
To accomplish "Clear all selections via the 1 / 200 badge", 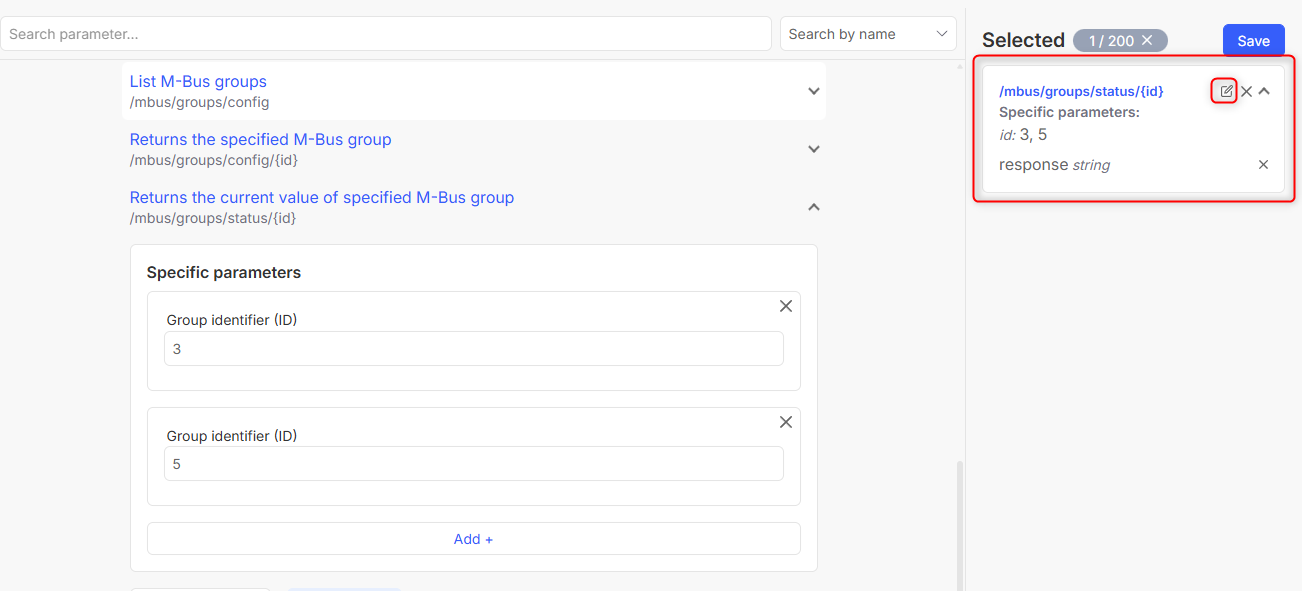I will click(1147, 40).
